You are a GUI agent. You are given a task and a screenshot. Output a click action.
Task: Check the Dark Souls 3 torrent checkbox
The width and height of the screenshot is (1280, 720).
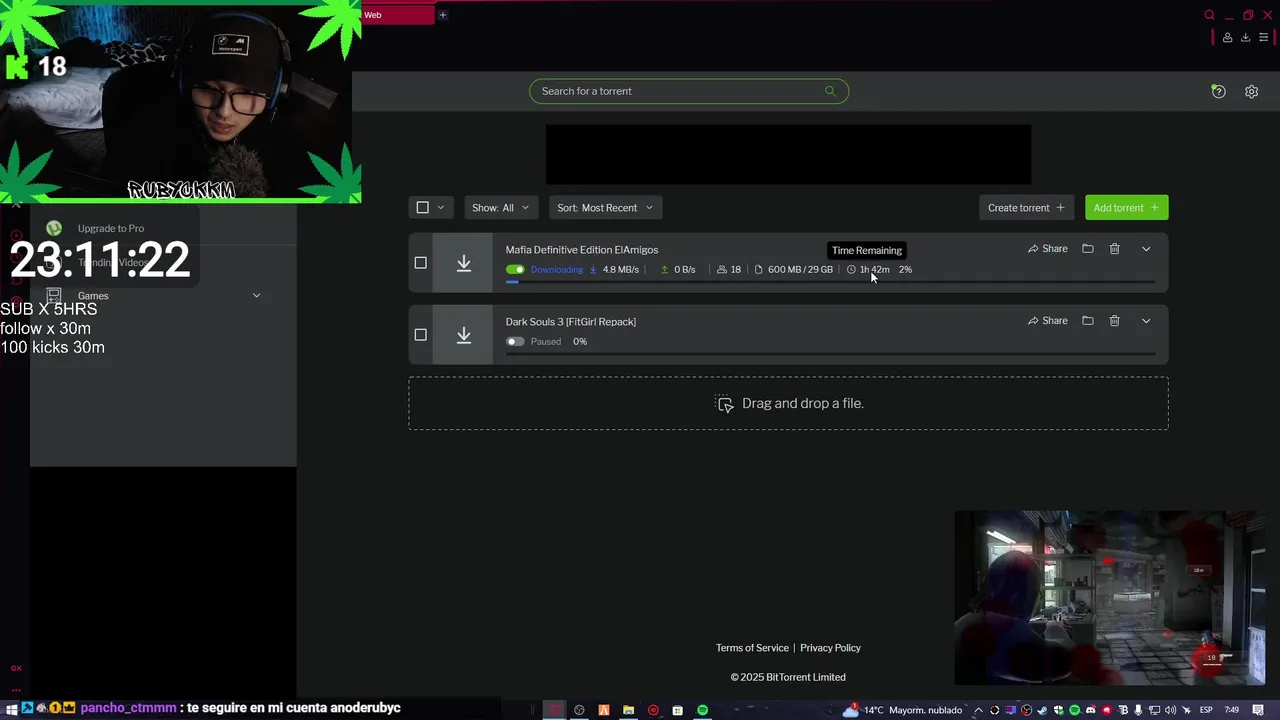420,335
